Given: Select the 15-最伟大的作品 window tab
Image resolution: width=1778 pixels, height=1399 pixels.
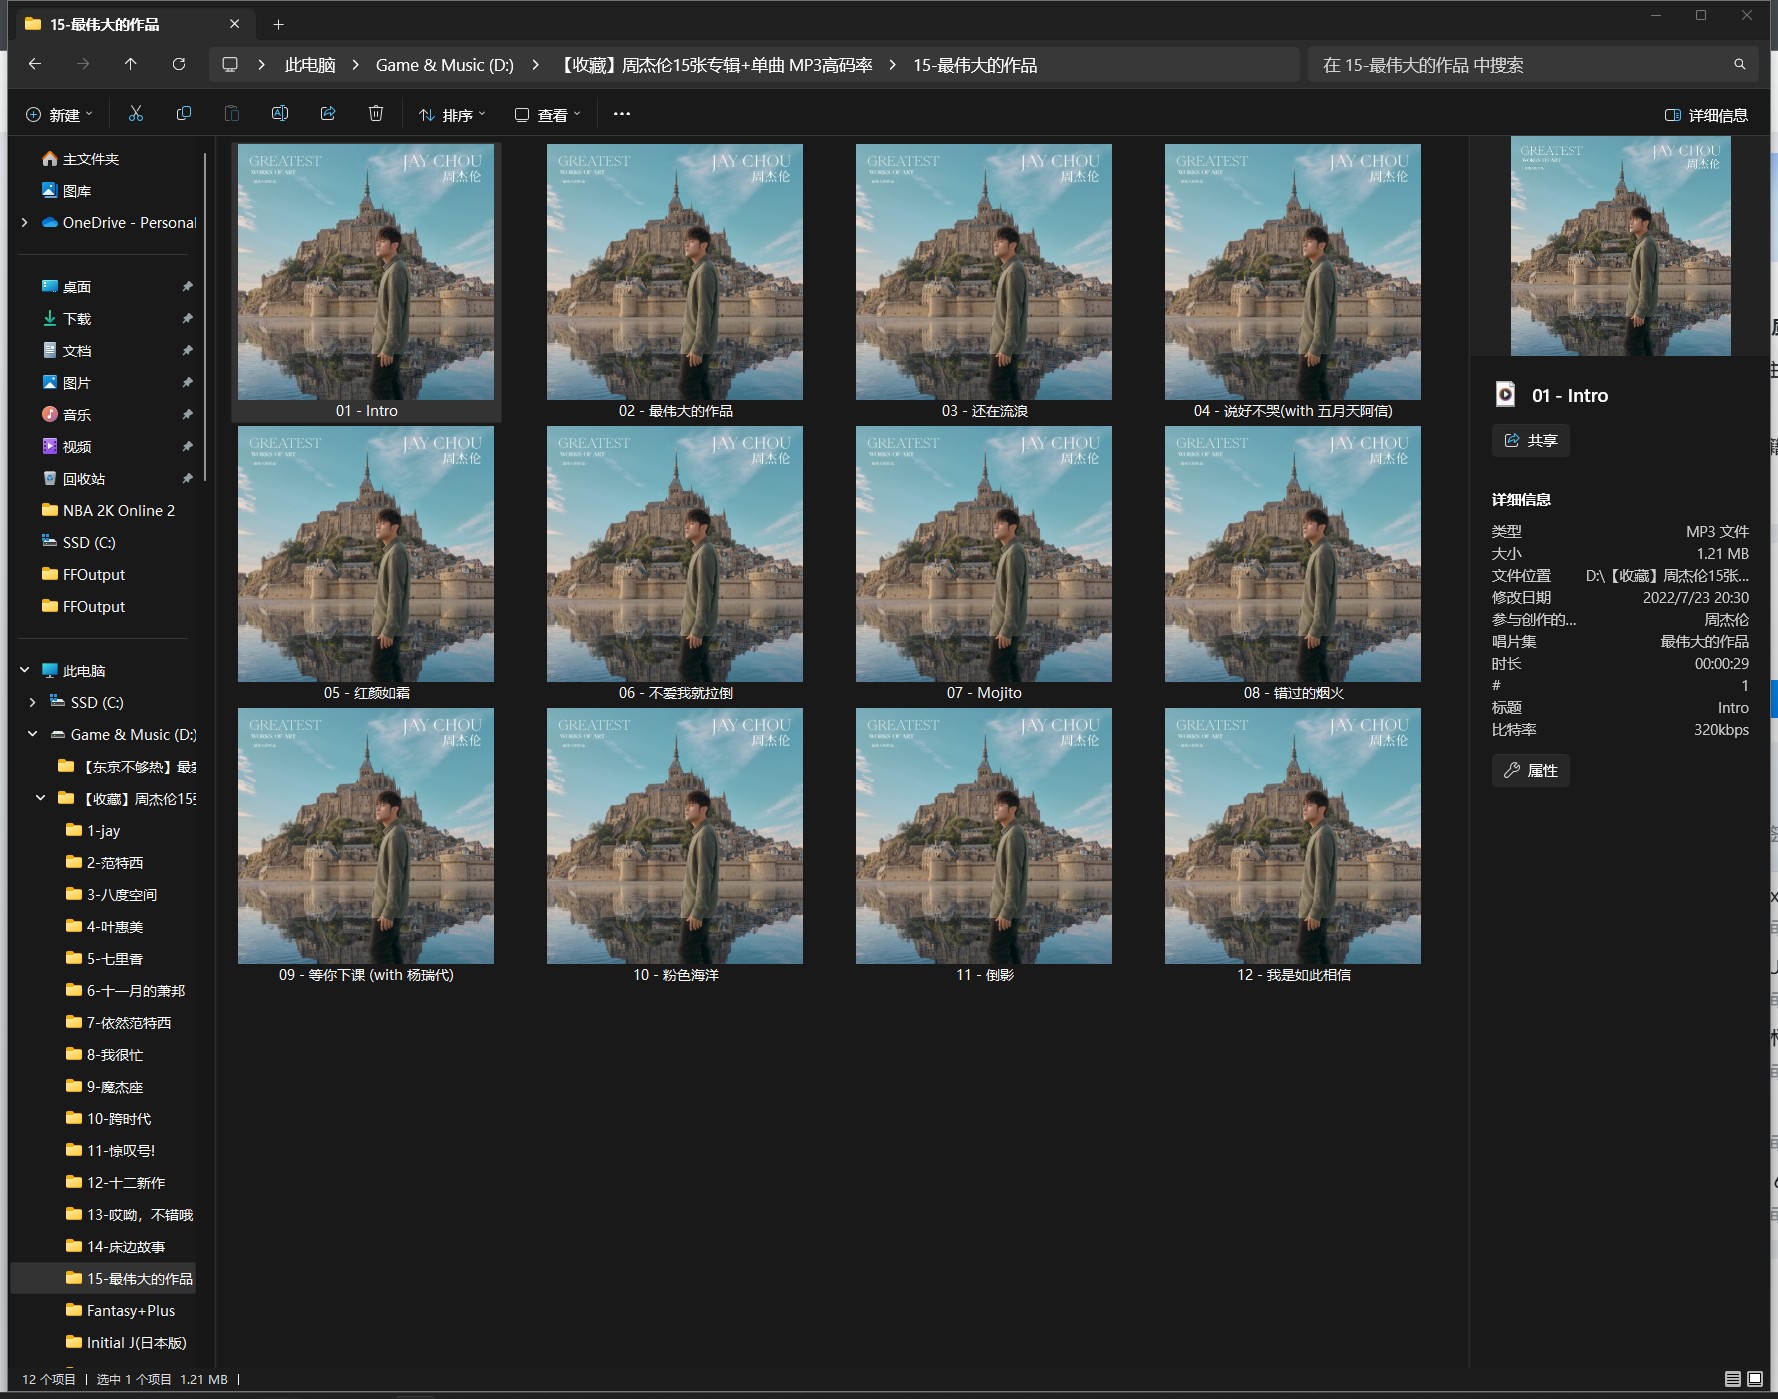Looking at the screenshot, I should 132,24.
